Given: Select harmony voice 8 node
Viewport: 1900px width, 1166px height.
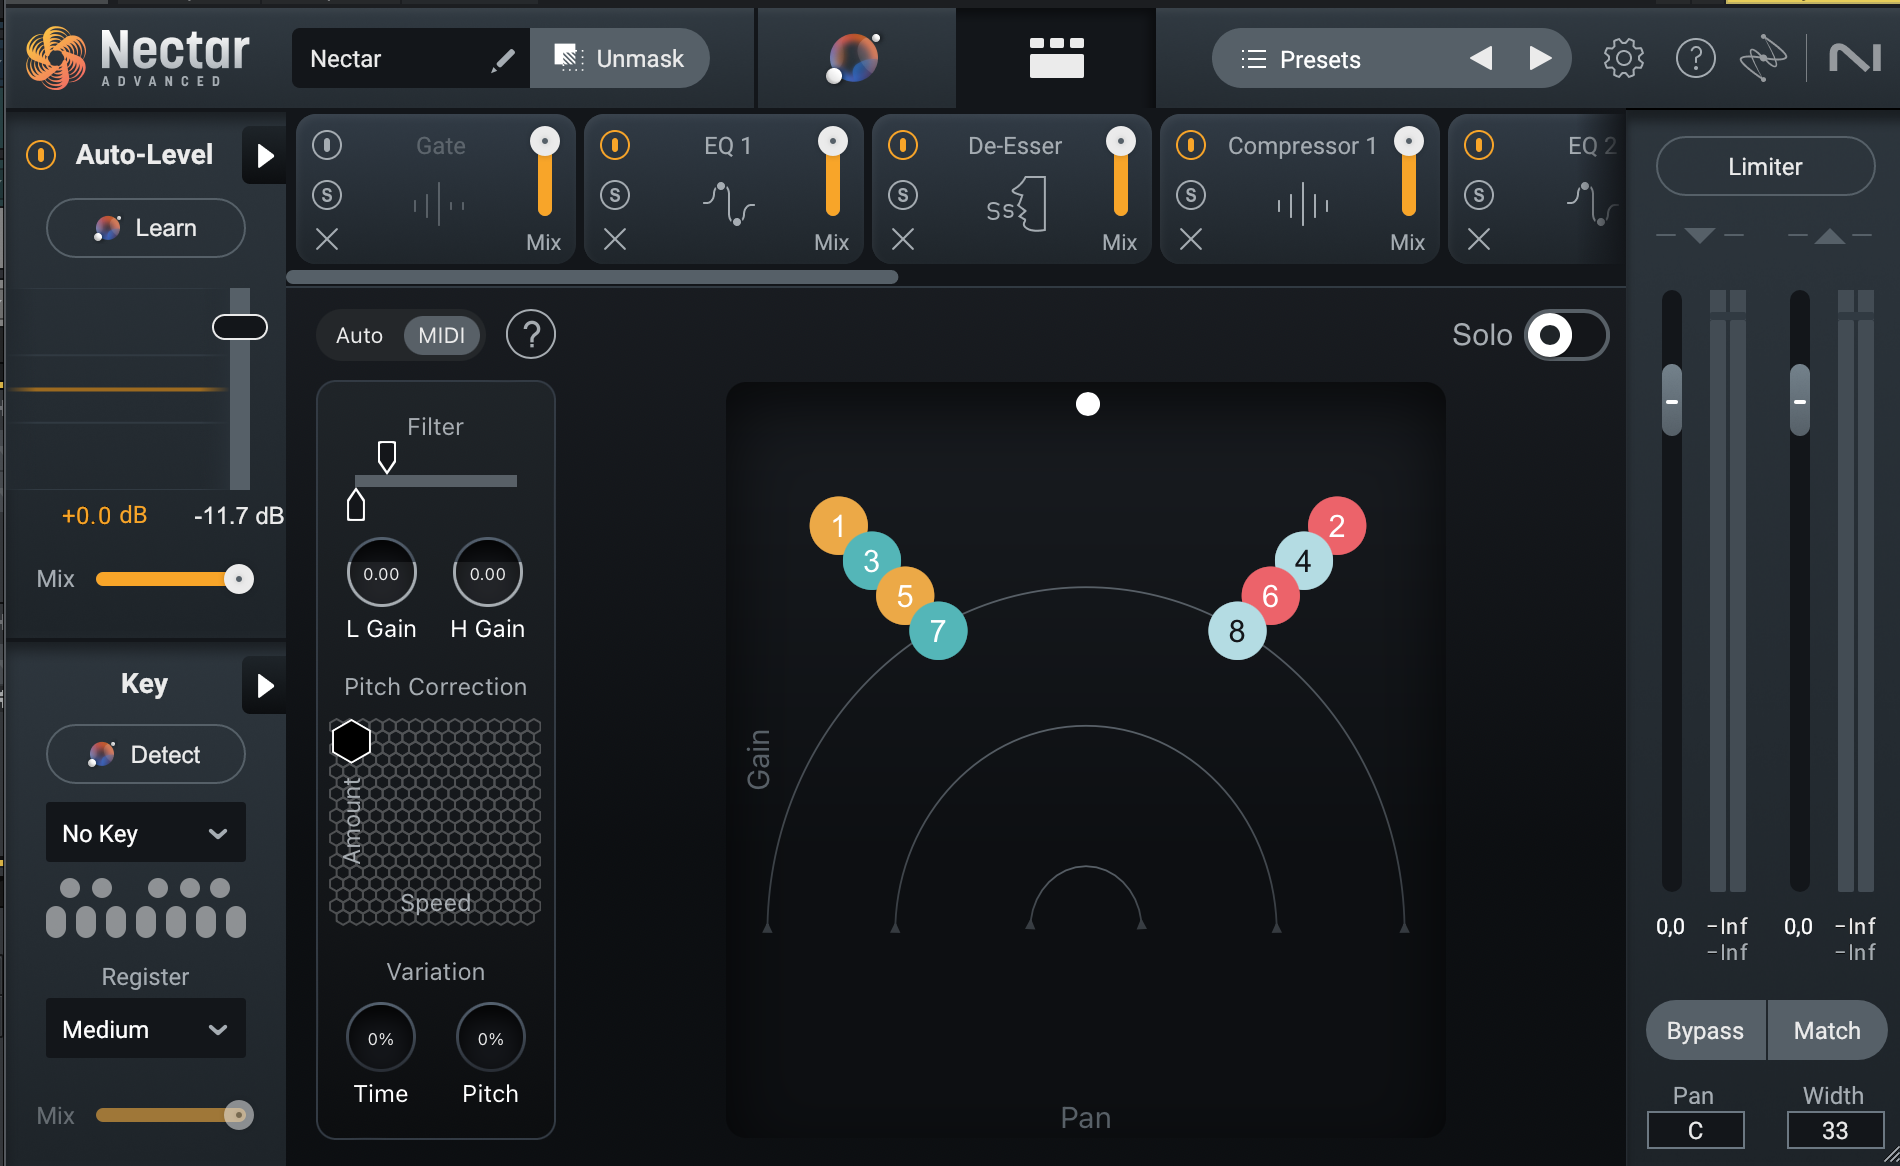Looking at the screenshot, I should 1237,631.
